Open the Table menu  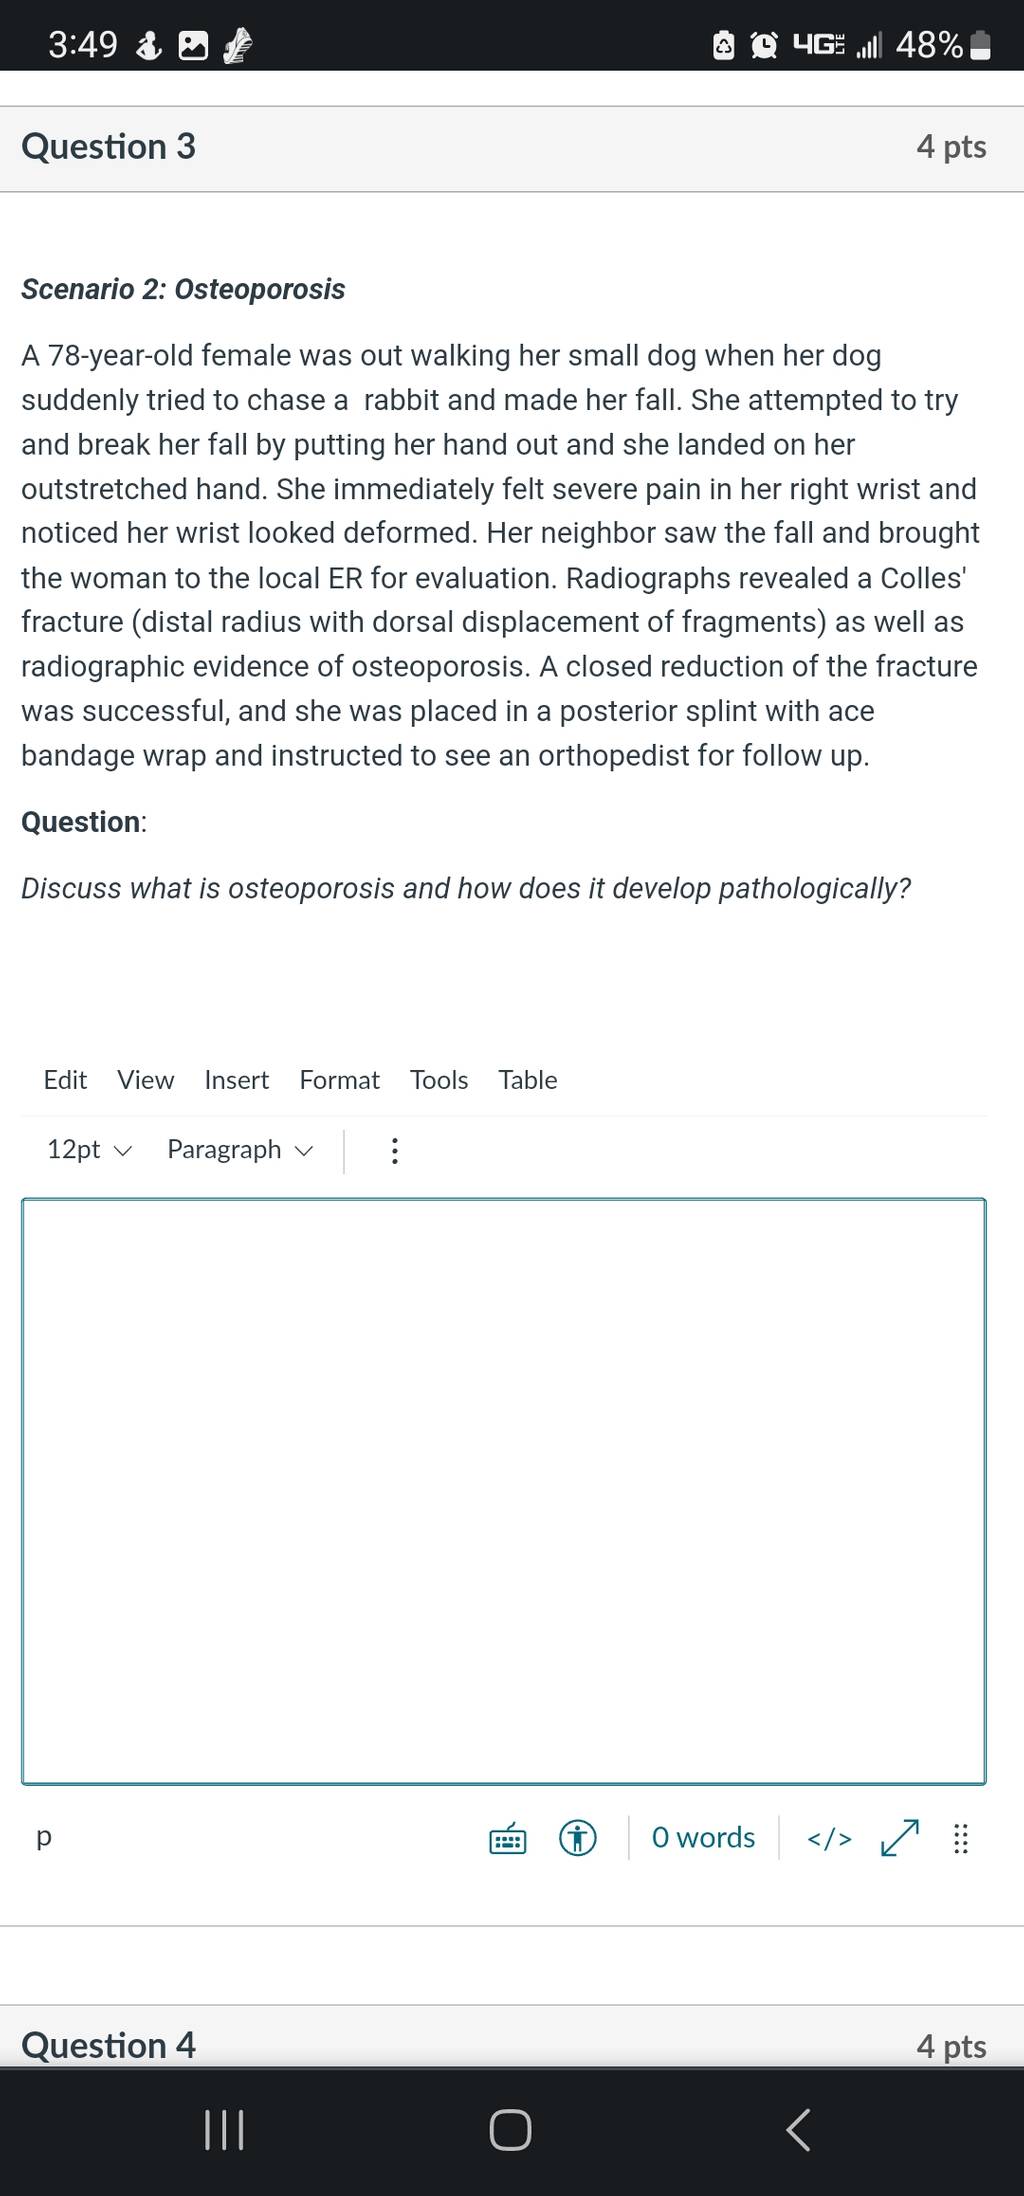(528, 1080)
